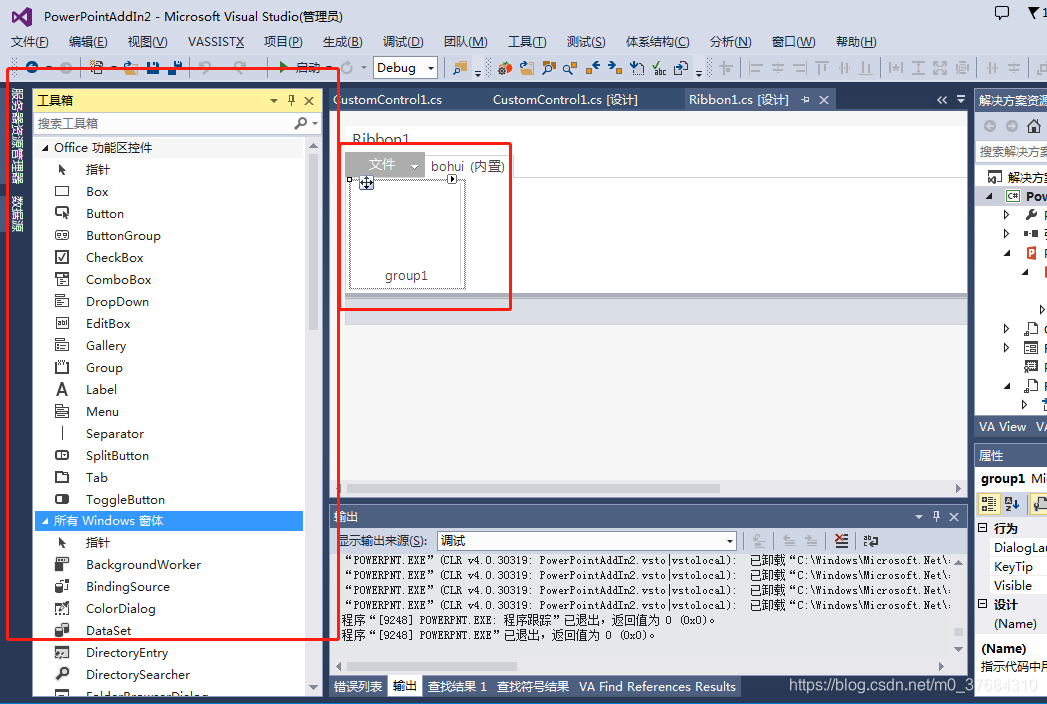The image size is (1047, 704).
Task: Click the navigate backward toolbar icon
Action: coord(31,67)
